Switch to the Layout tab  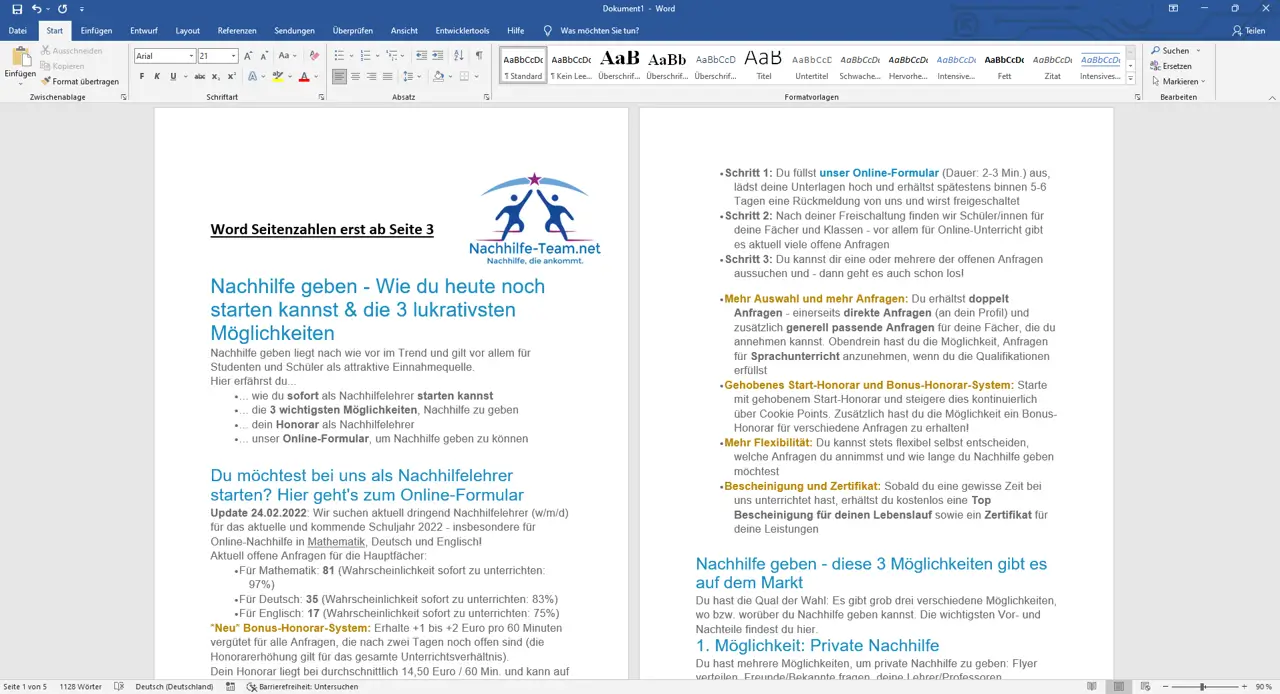187,31
